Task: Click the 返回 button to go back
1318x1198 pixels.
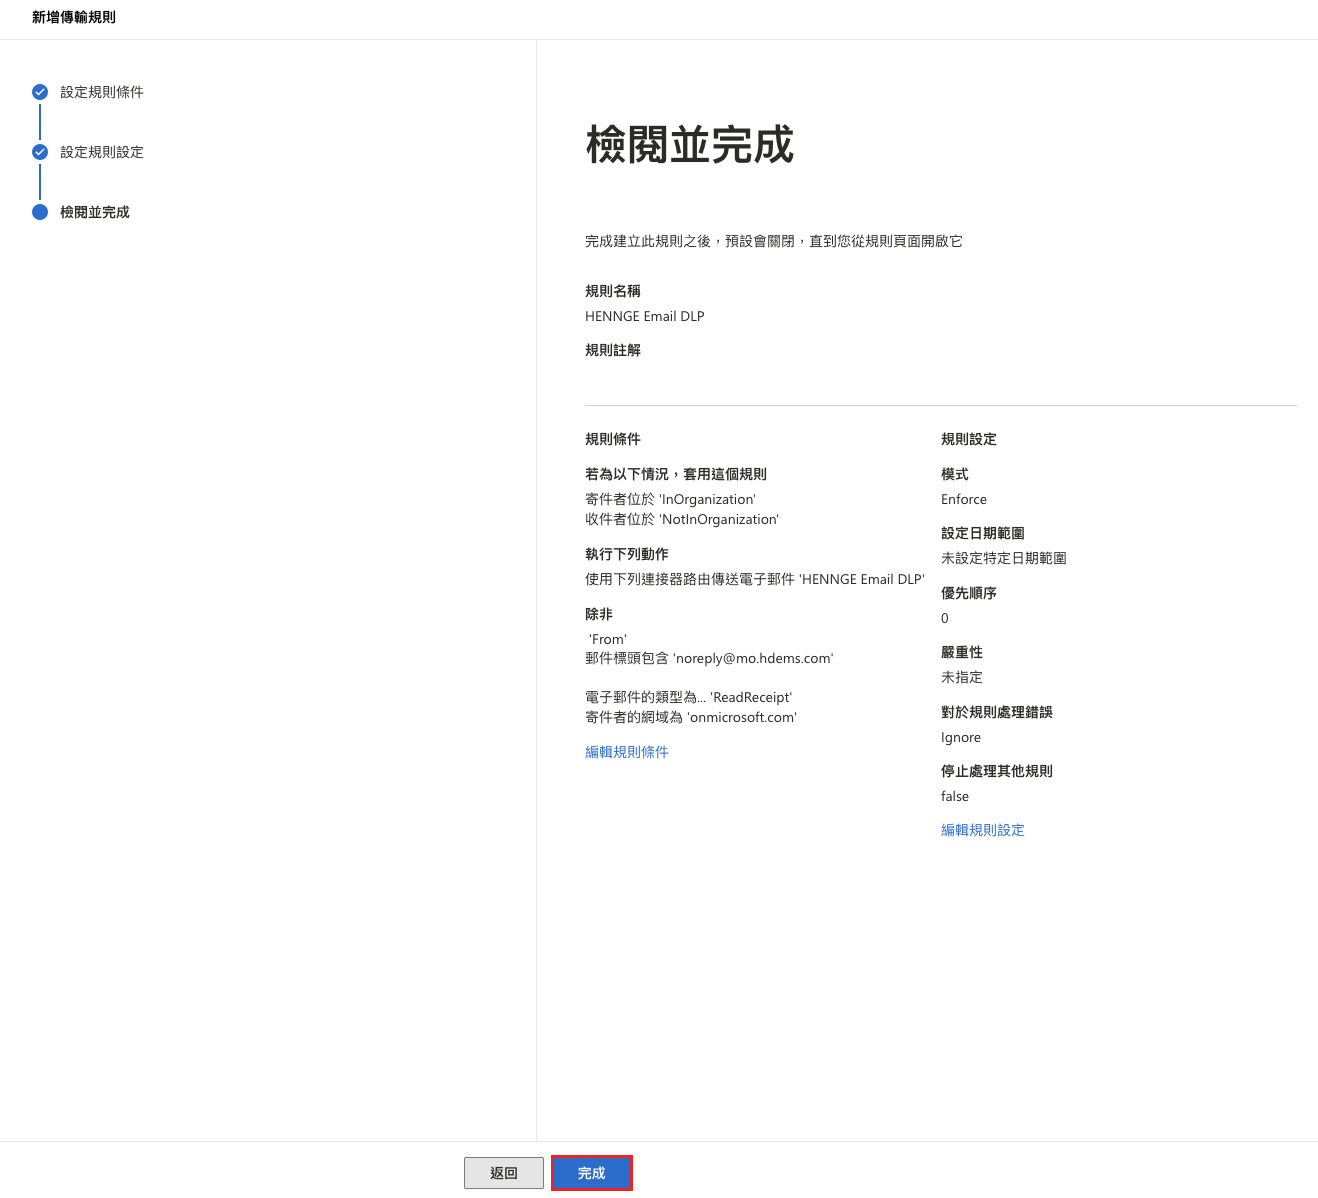Action: pos(504,1173)
